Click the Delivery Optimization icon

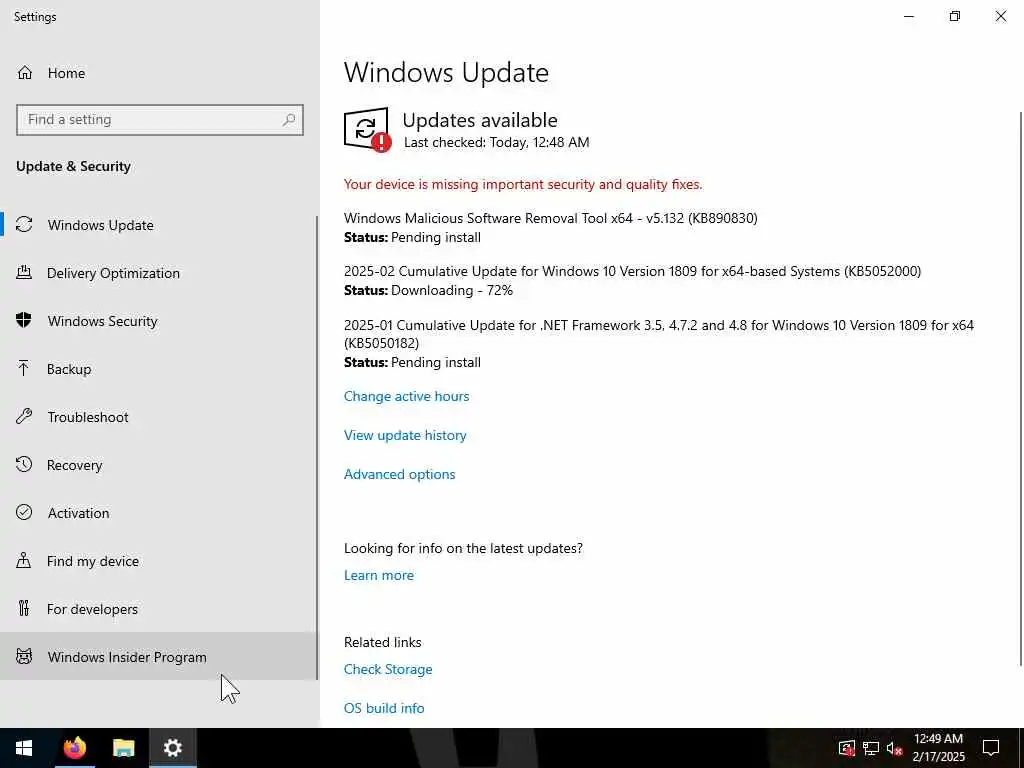pyautogui.click(x=24, y=272)
